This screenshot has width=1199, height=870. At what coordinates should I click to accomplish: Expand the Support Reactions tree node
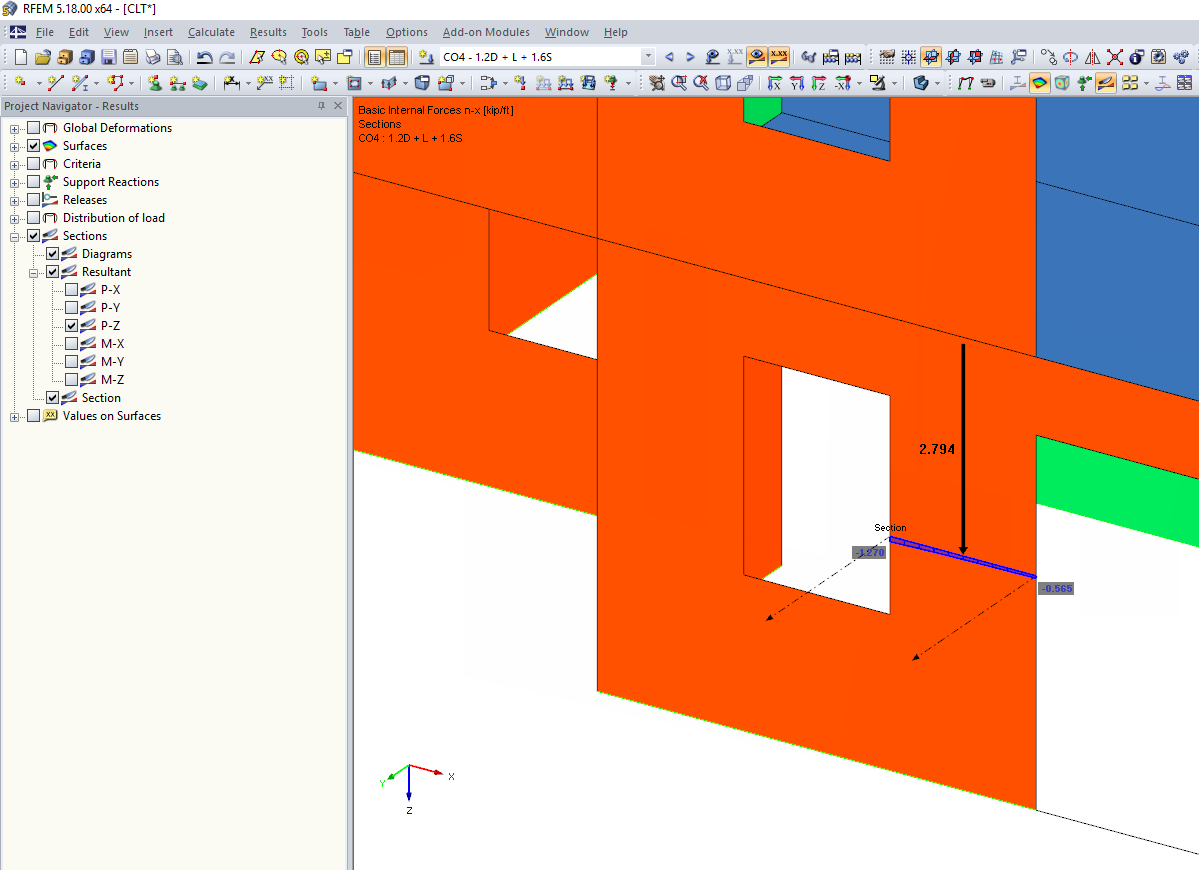tap(15, 183)
